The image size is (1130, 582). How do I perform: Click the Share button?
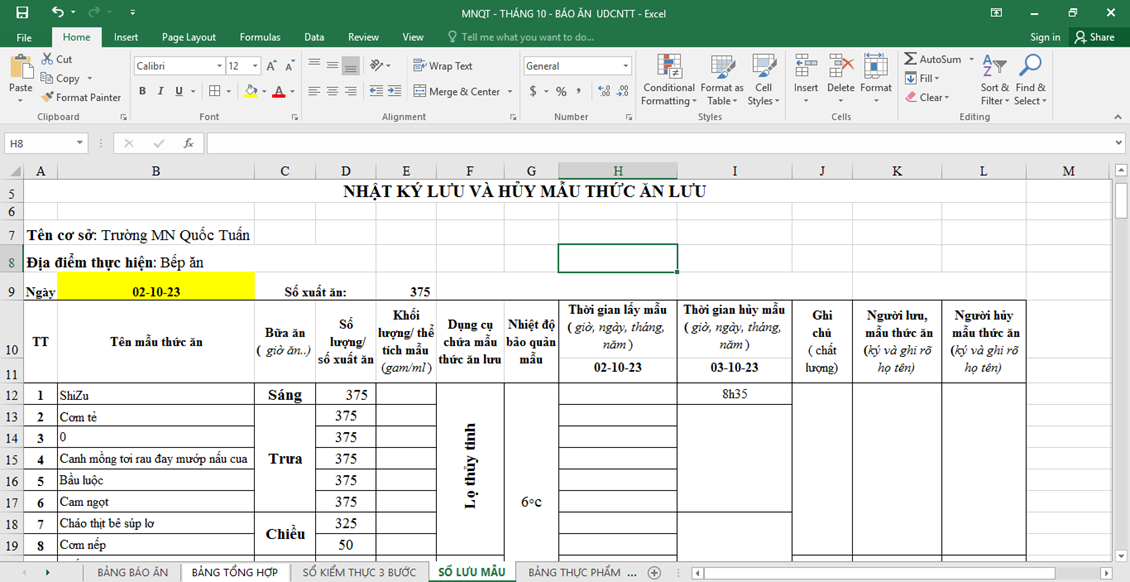point(1094,37)
